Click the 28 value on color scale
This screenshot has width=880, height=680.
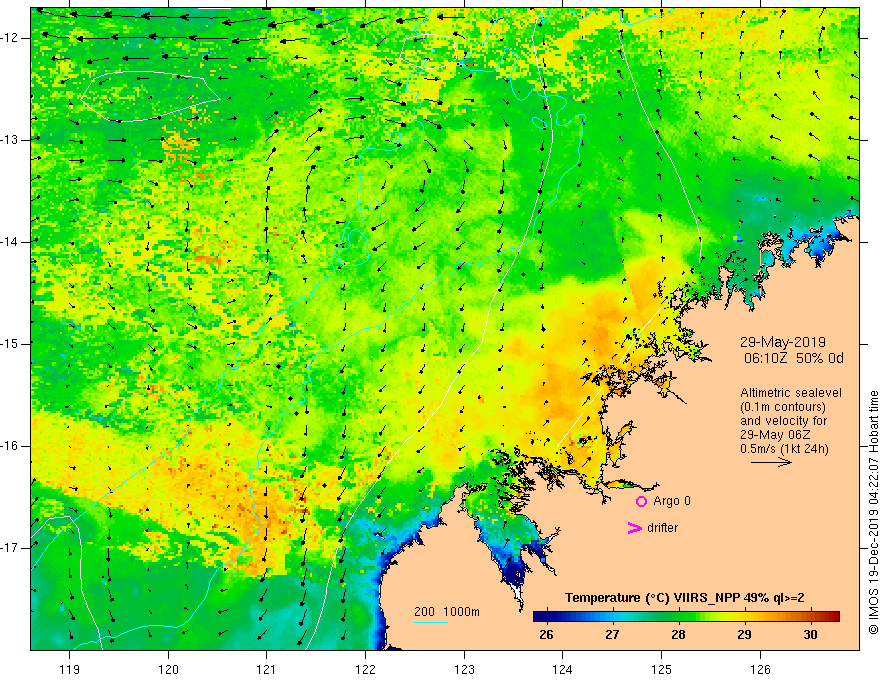pyautogui.click(x=678, y=635)
